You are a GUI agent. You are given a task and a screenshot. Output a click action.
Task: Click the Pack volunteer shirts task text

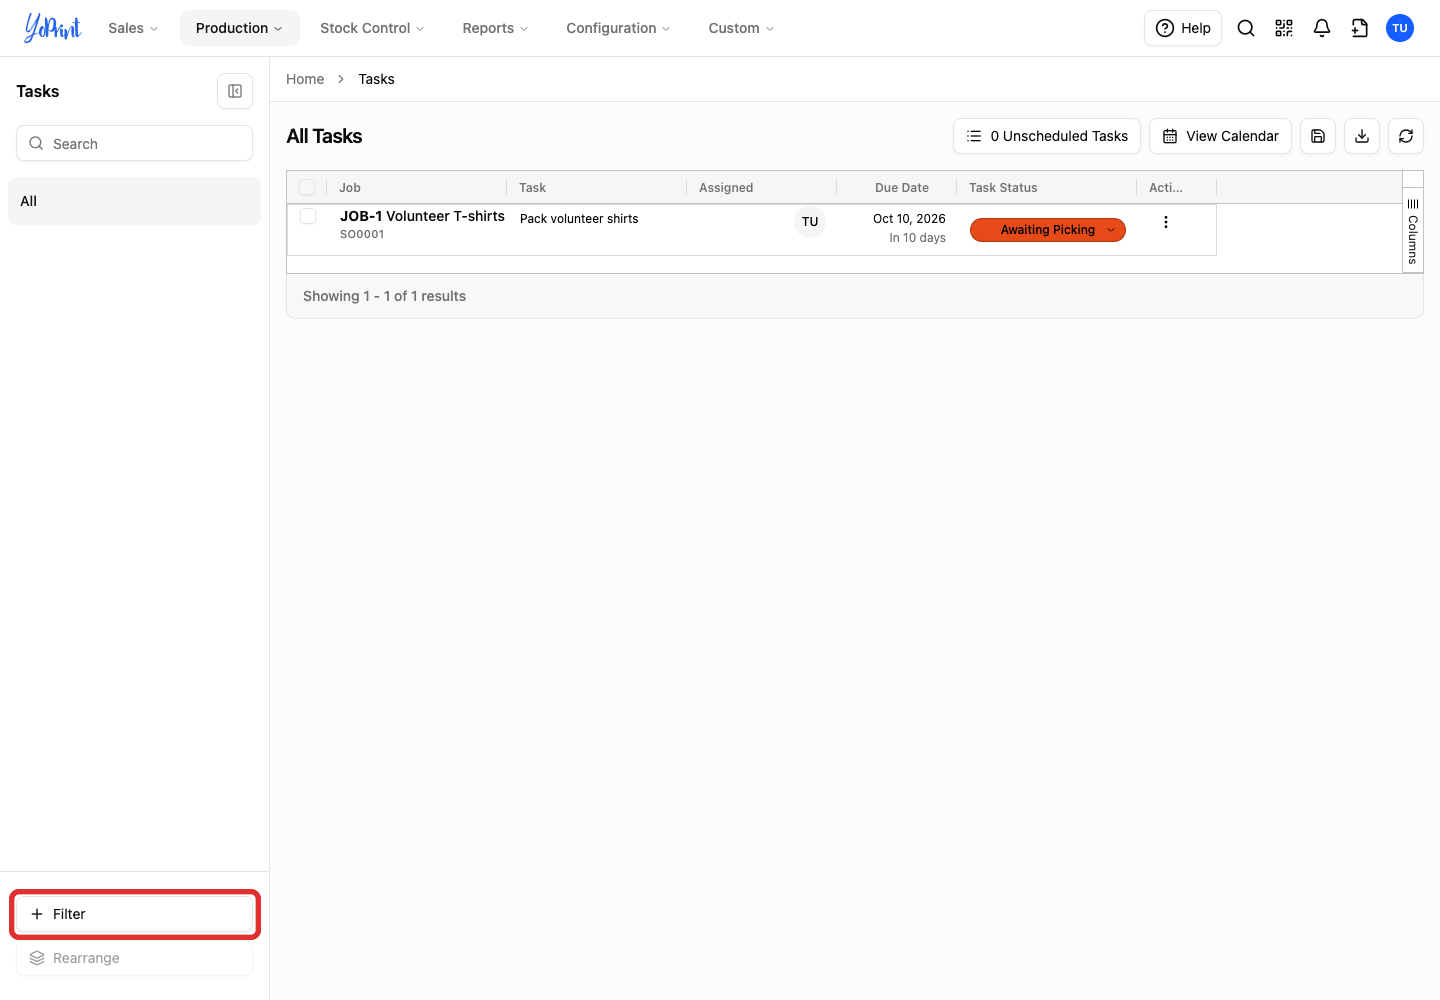coord(579,219)
